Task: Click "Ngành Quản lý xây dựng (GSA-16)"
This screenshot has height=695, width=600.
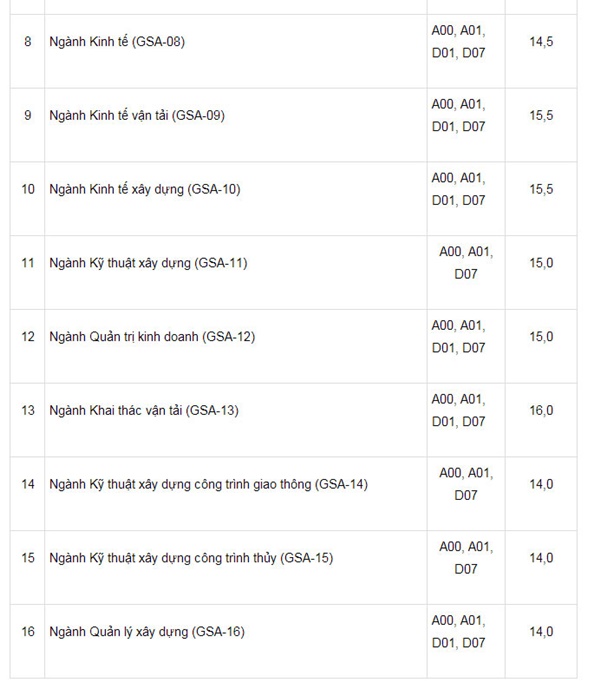Action: 147,632
